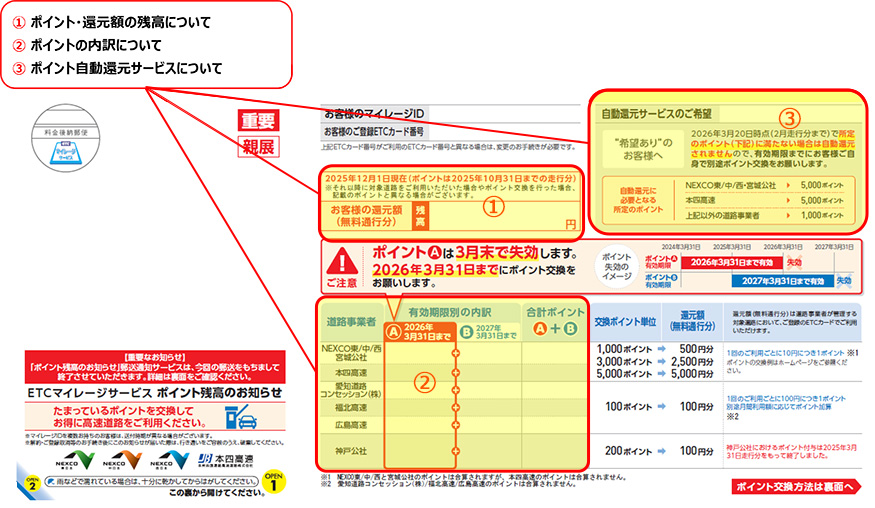Viewport: 875px width, 508px height.
Task: Click the orange 残高 label
Action: click(x=420, y=216)
